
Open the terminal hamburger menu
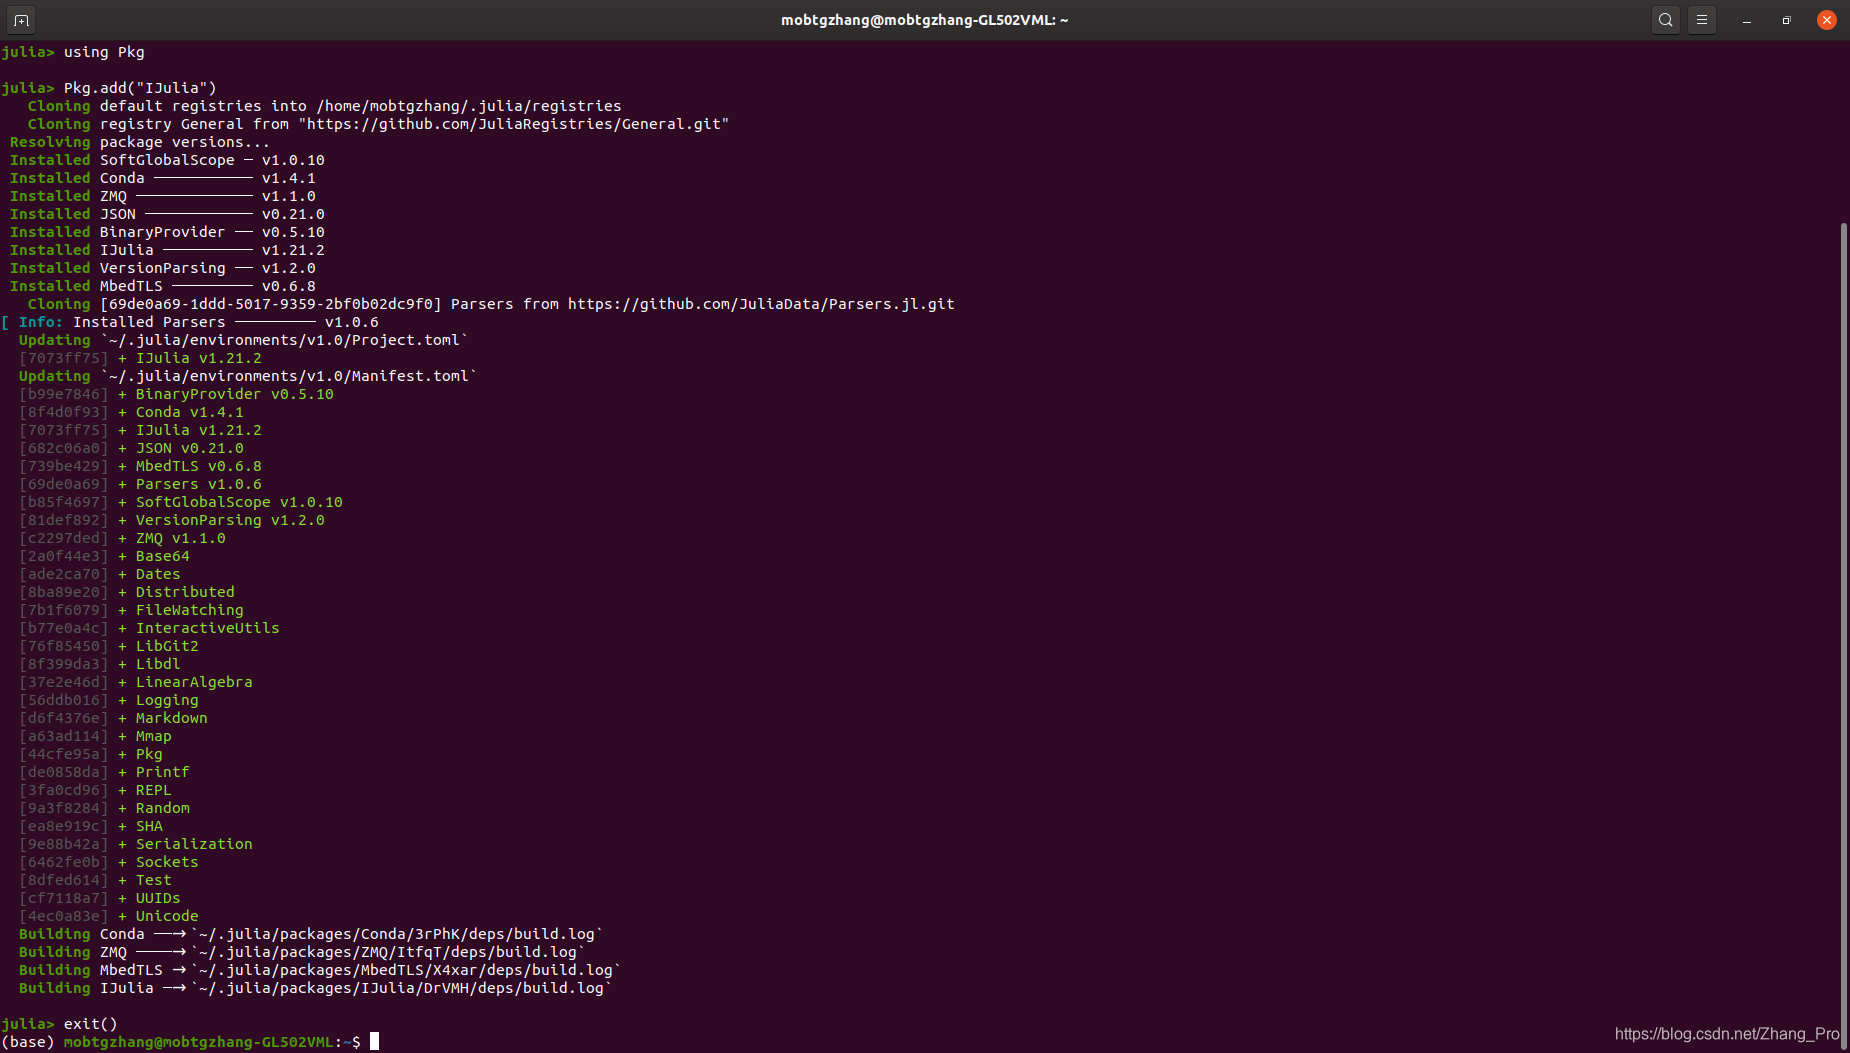(x=1701, y=20)
